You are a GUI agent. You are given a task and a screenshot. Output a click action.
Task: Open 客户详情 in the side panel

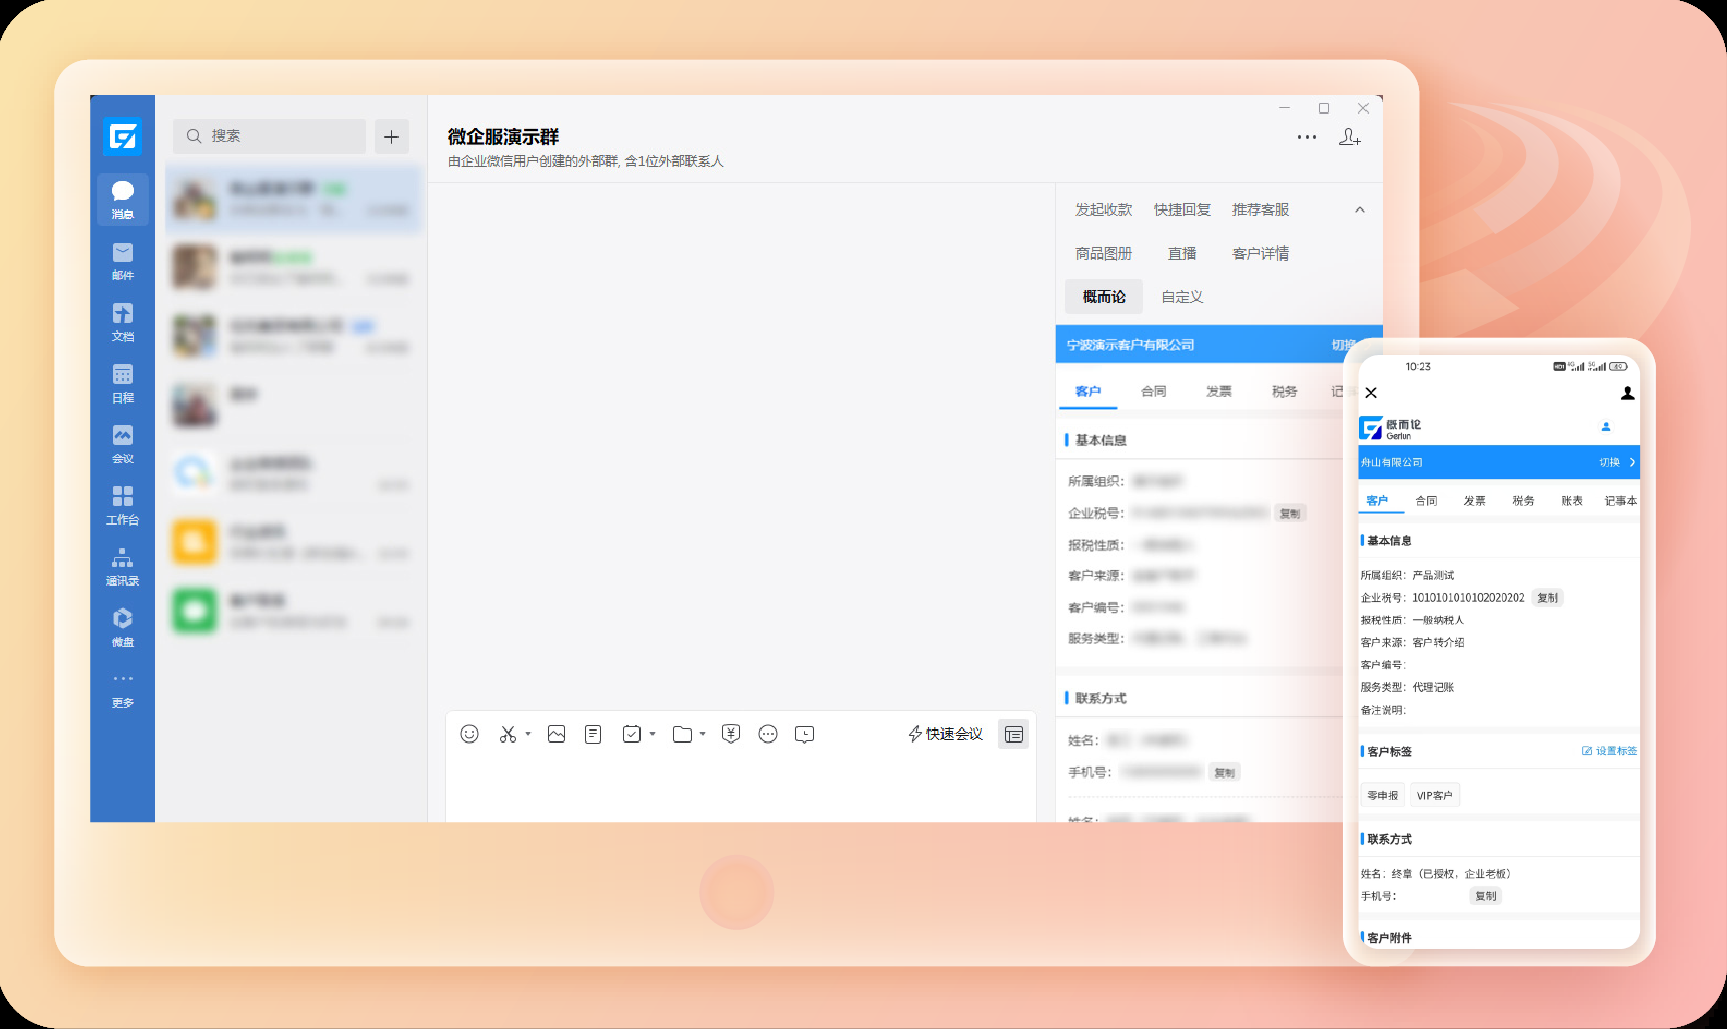tap(1261, 254)
